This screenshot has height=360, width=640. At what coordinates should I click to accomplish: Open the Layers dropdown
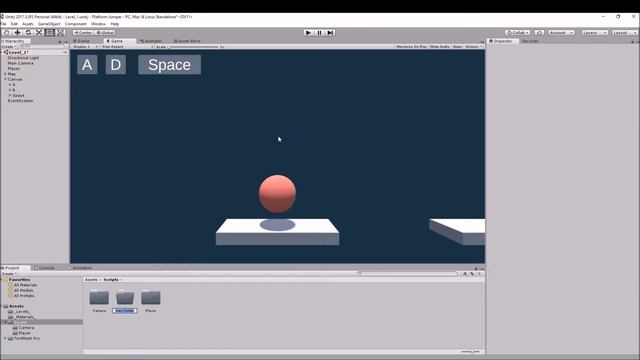tap(594, 32)
